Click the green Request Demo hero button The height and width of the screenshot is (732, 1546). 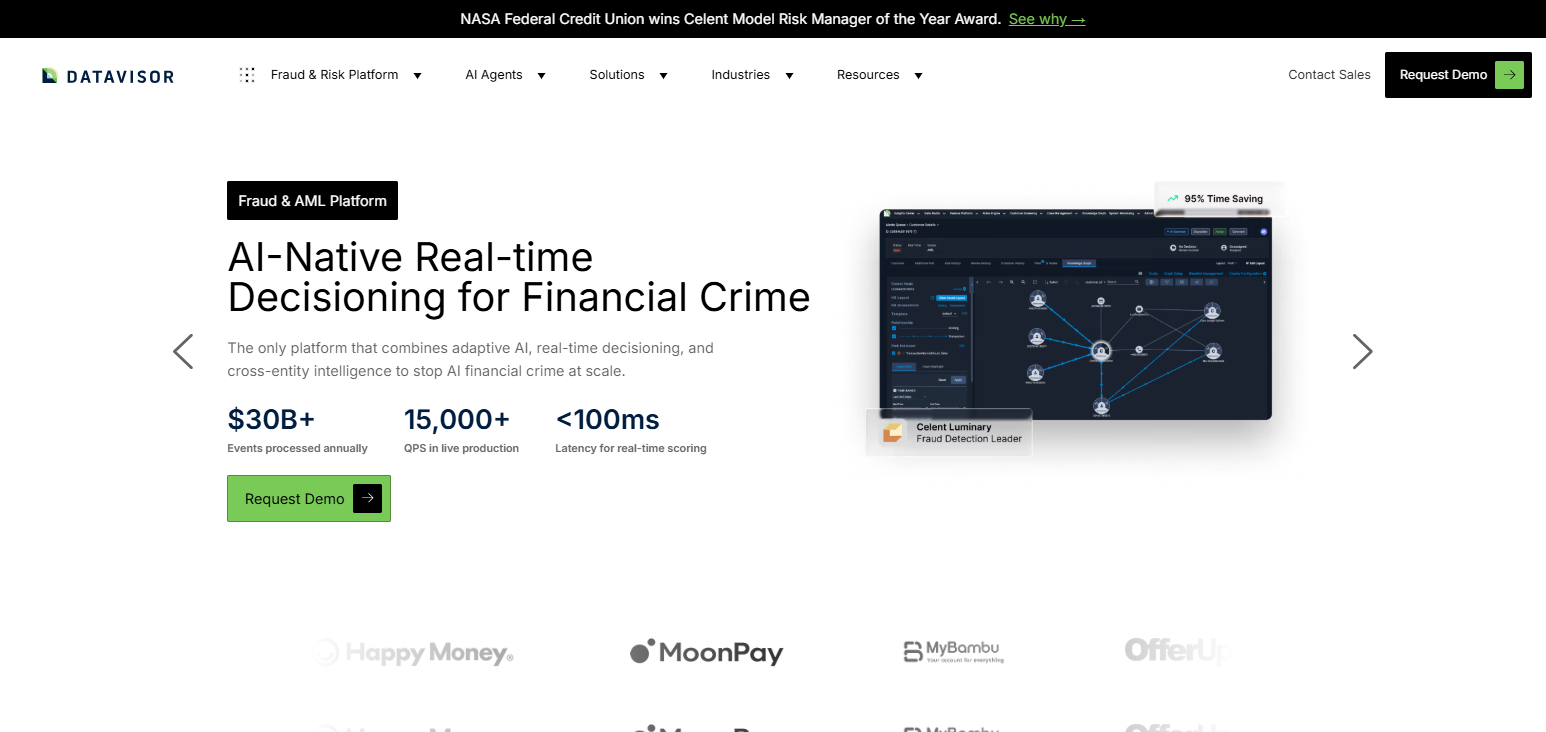coord(309,498)
